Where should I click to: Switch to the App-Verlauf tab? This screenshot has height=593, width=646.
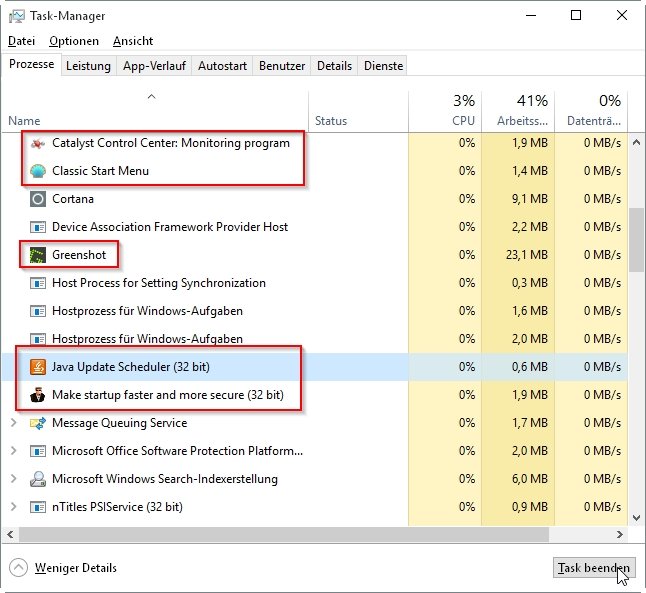pyautogui.click(x=154, y=66)
